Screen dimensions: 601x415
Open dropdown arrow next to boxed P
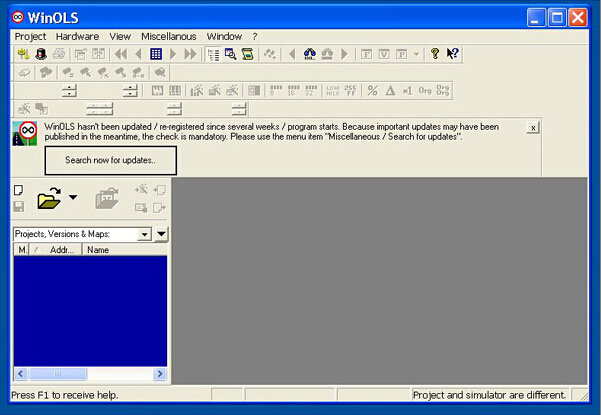click(416, 54)
